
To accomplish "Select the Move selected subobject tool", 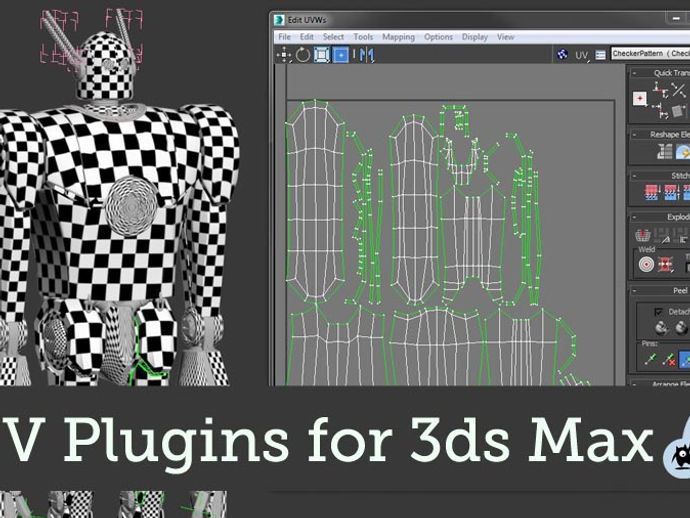I will (x=284, y=55).
